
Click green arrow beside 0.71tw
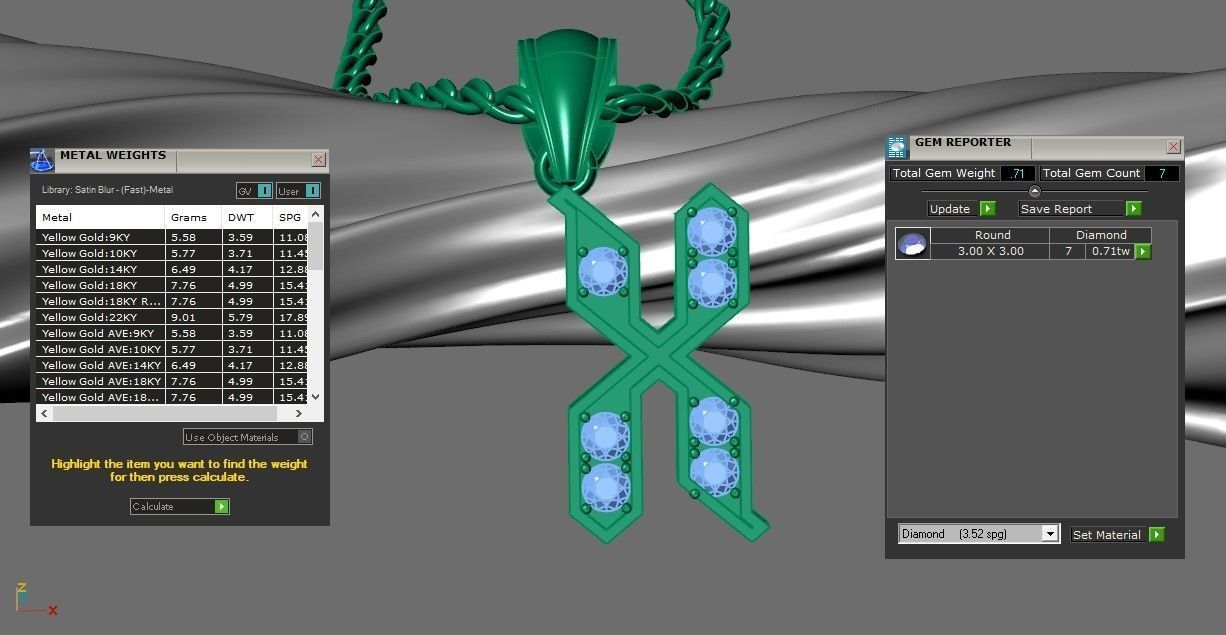pyautogui.click(x=1143, y=252)
